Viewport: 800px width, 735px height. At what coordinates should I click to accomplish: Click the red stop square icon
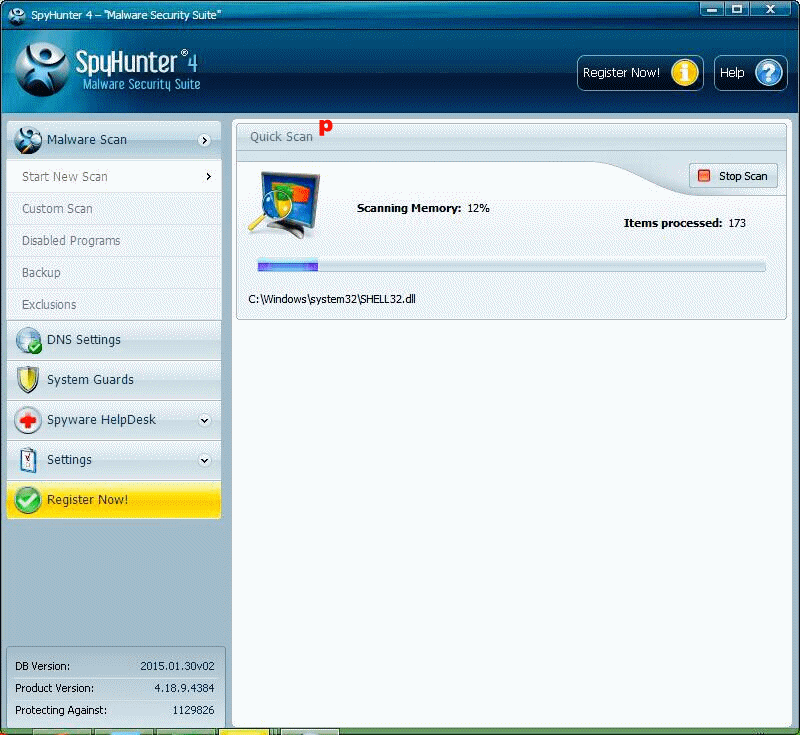(704, 176)
